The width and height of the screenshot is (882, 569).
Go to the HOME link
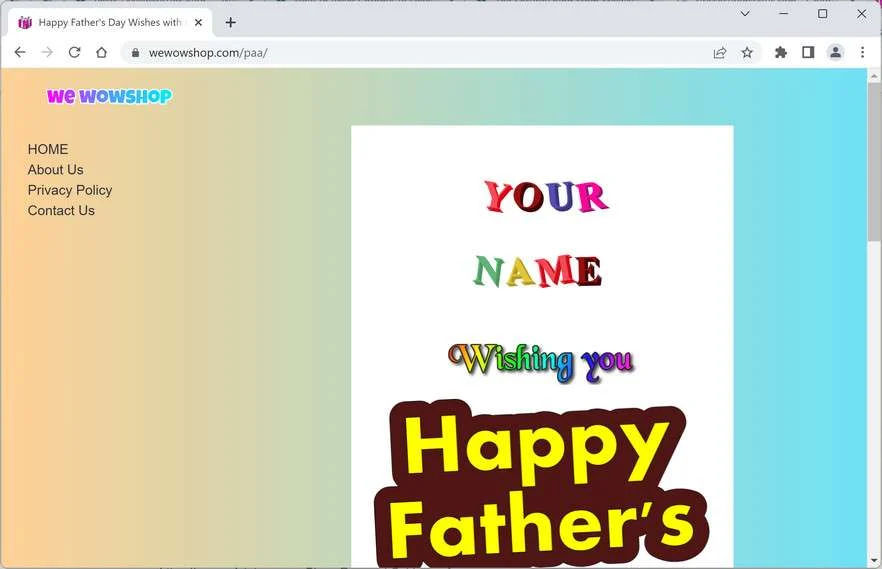tap(48, 149)
